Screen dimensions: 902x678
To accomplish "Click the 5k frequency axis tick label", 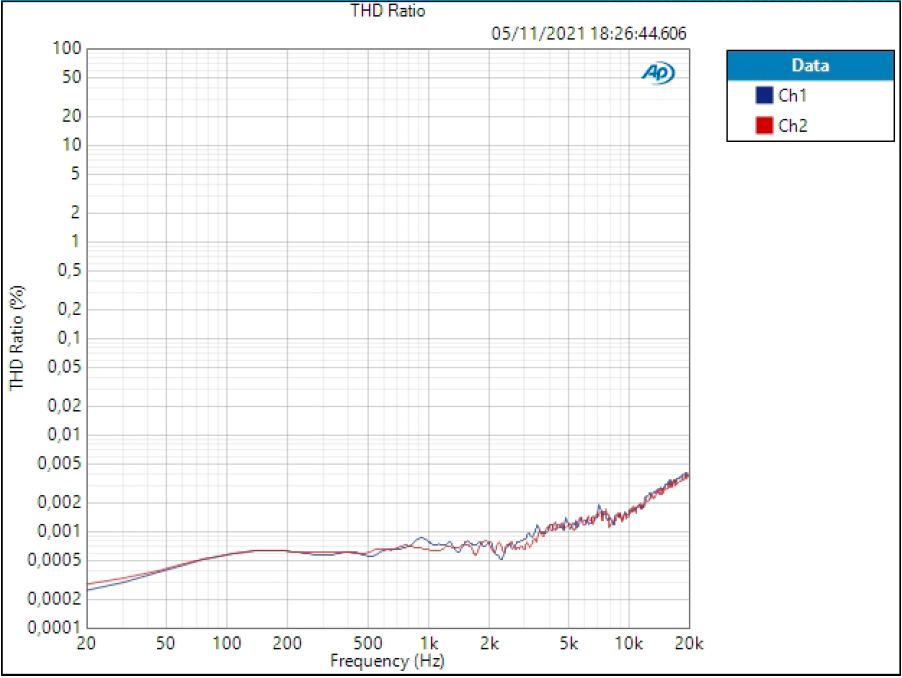I will (x=568, y=643).
